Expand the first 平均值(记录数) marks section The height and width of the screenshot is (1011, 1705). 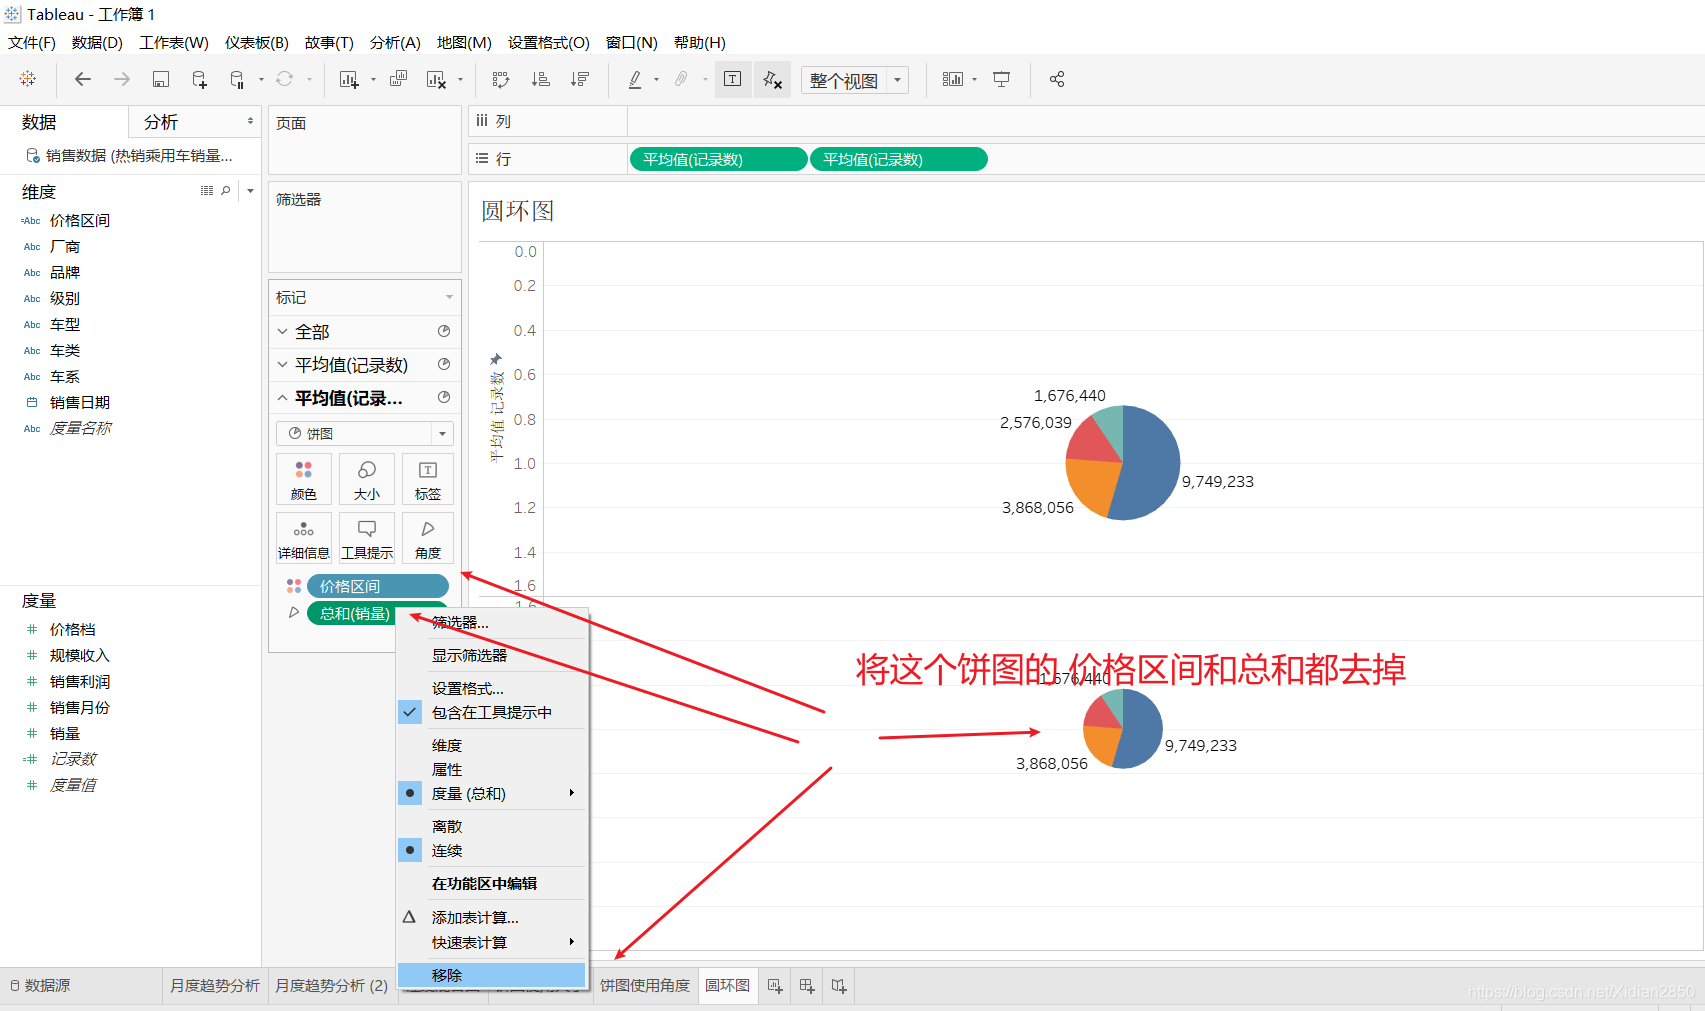(x=283, y=364)
